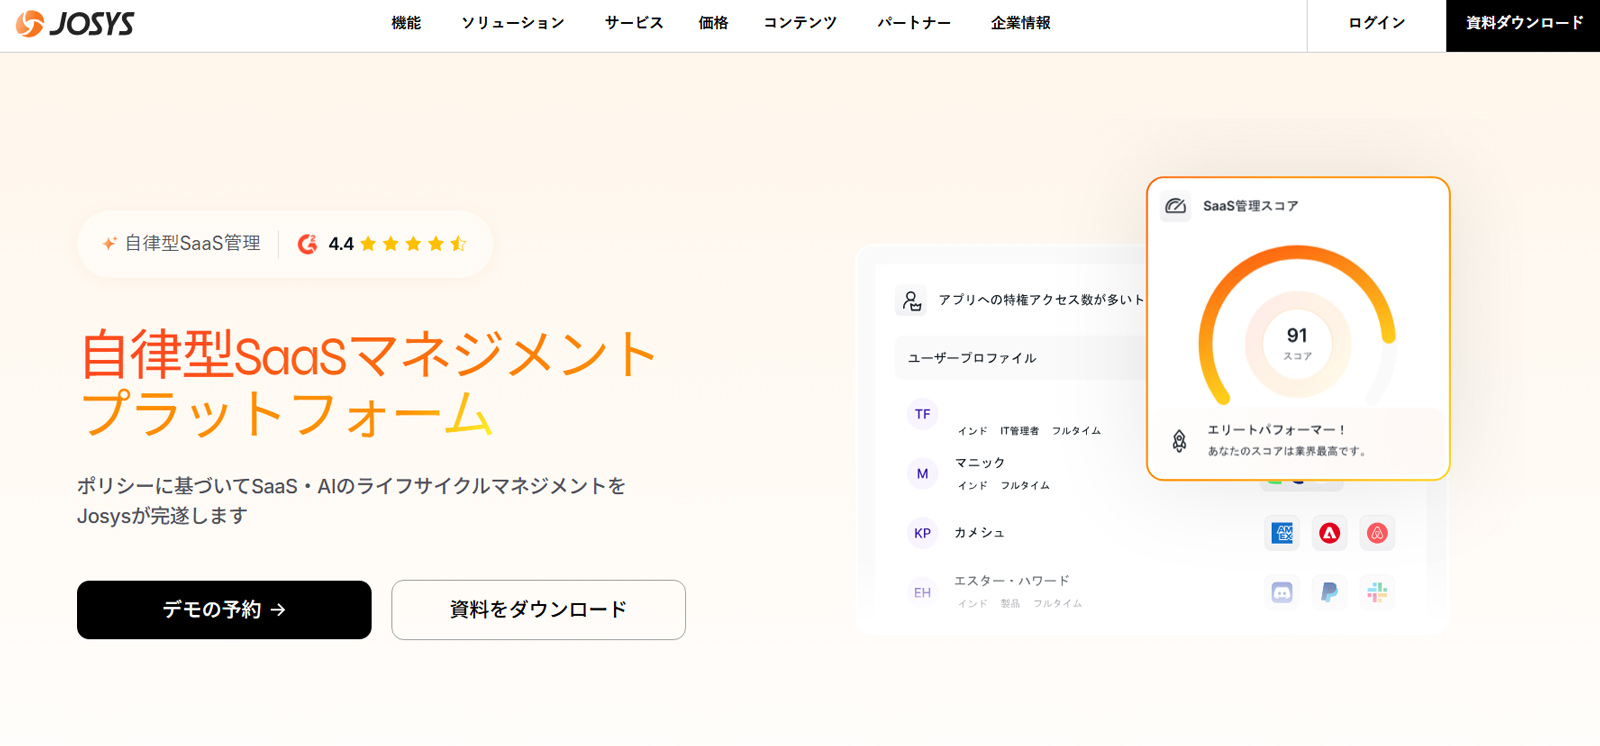Click the half-filled fifth rating star

pyautogui.click(x=458, y=243)
